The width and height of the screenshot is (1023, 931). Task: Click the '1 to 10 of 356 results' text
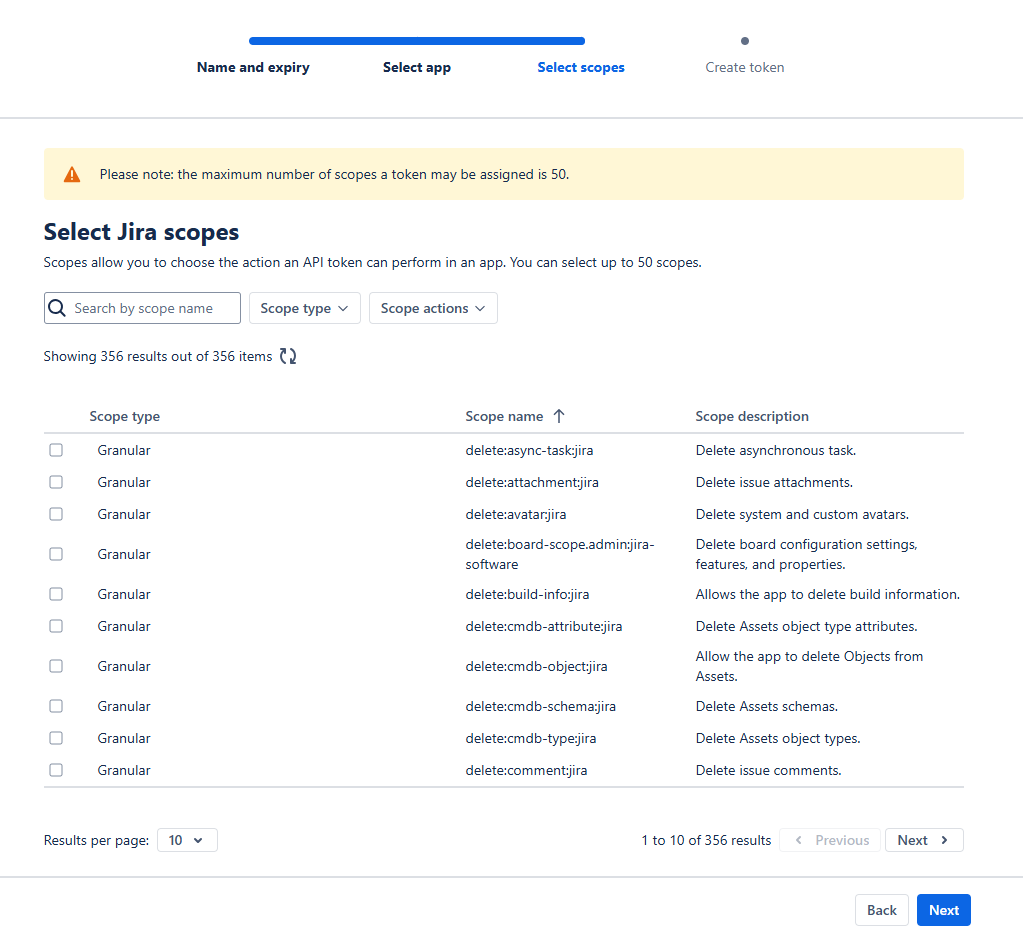[706, 840]
